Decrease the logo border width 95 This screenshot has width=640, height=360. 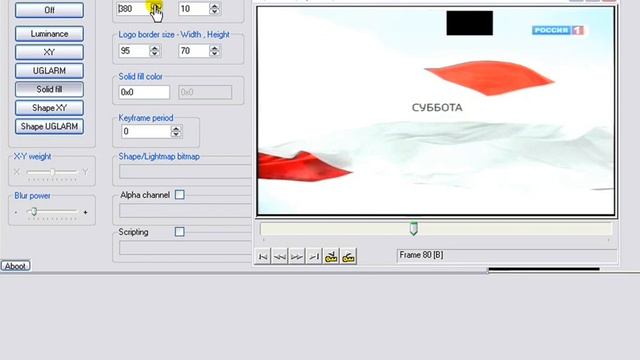click(x=155, y=53)
